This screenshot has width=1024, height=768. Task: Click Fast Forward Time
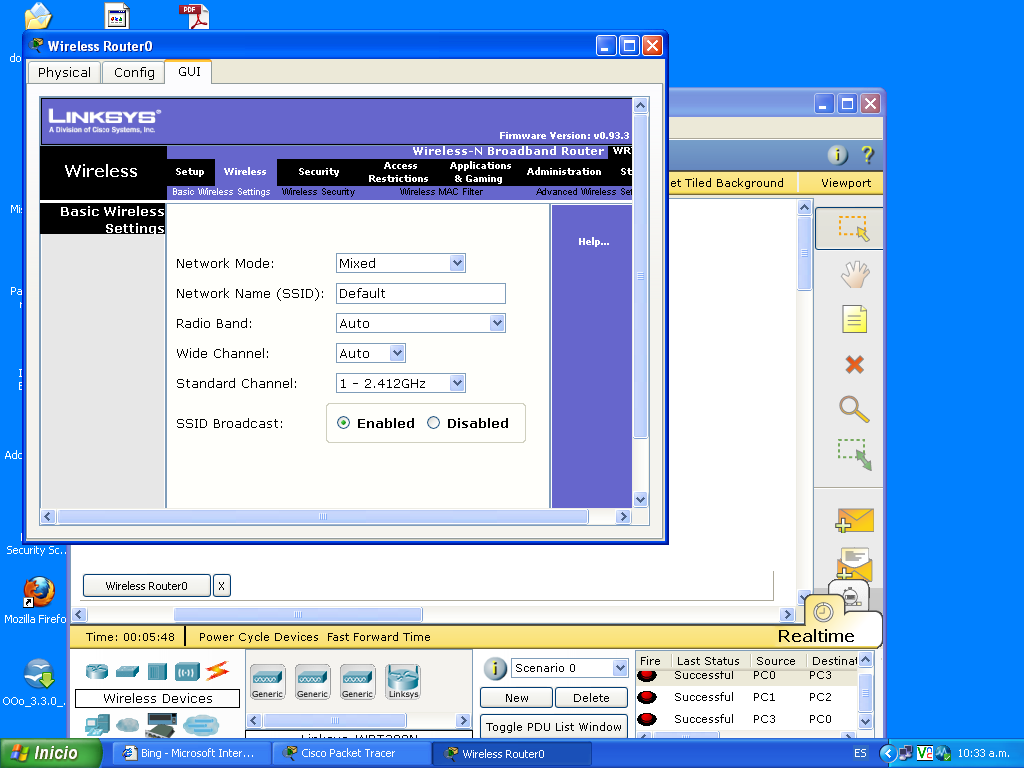coord(379,637)
